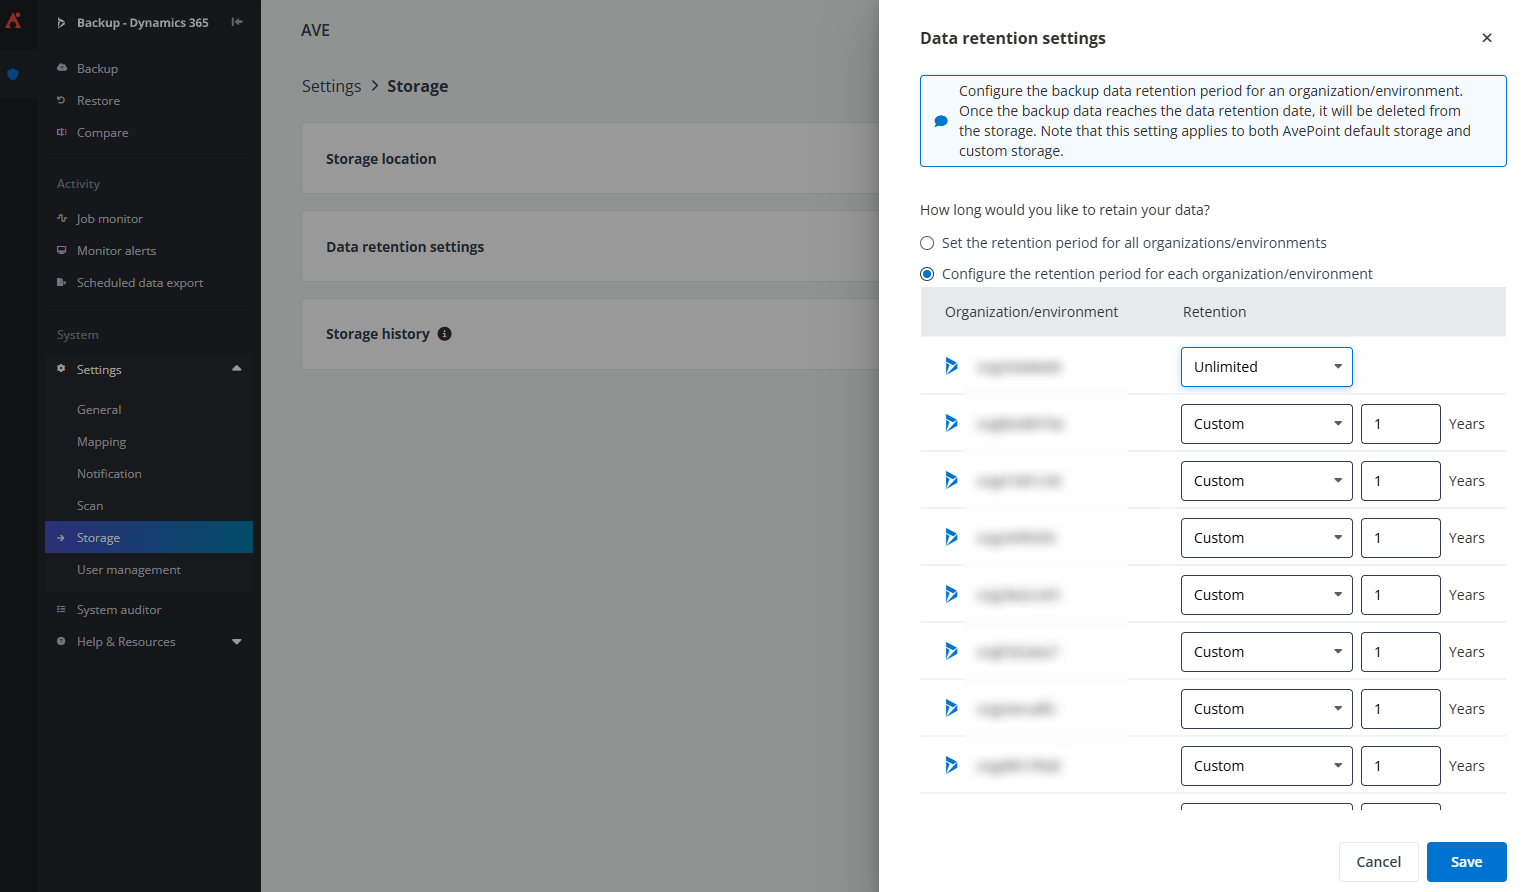This screenshot has height=892, width=1526.
Task: Select the Restore icon in the sidebar
Action: pyautogui.click(x=62, y=100)
